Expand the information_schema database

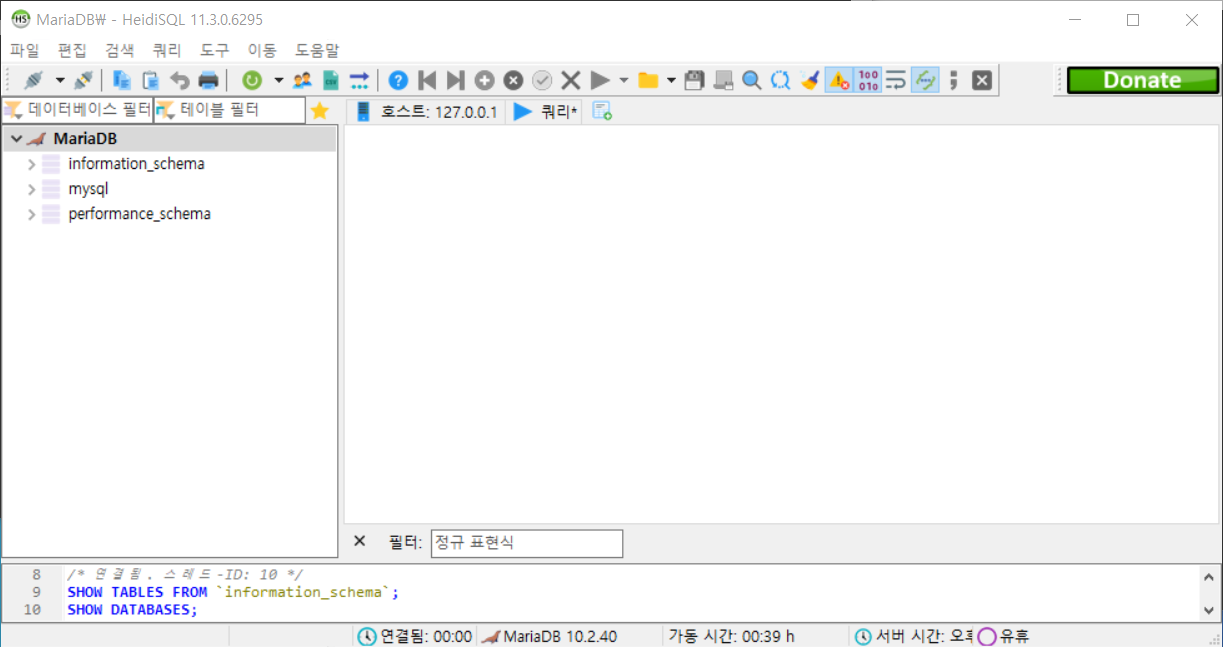point(31,164)
